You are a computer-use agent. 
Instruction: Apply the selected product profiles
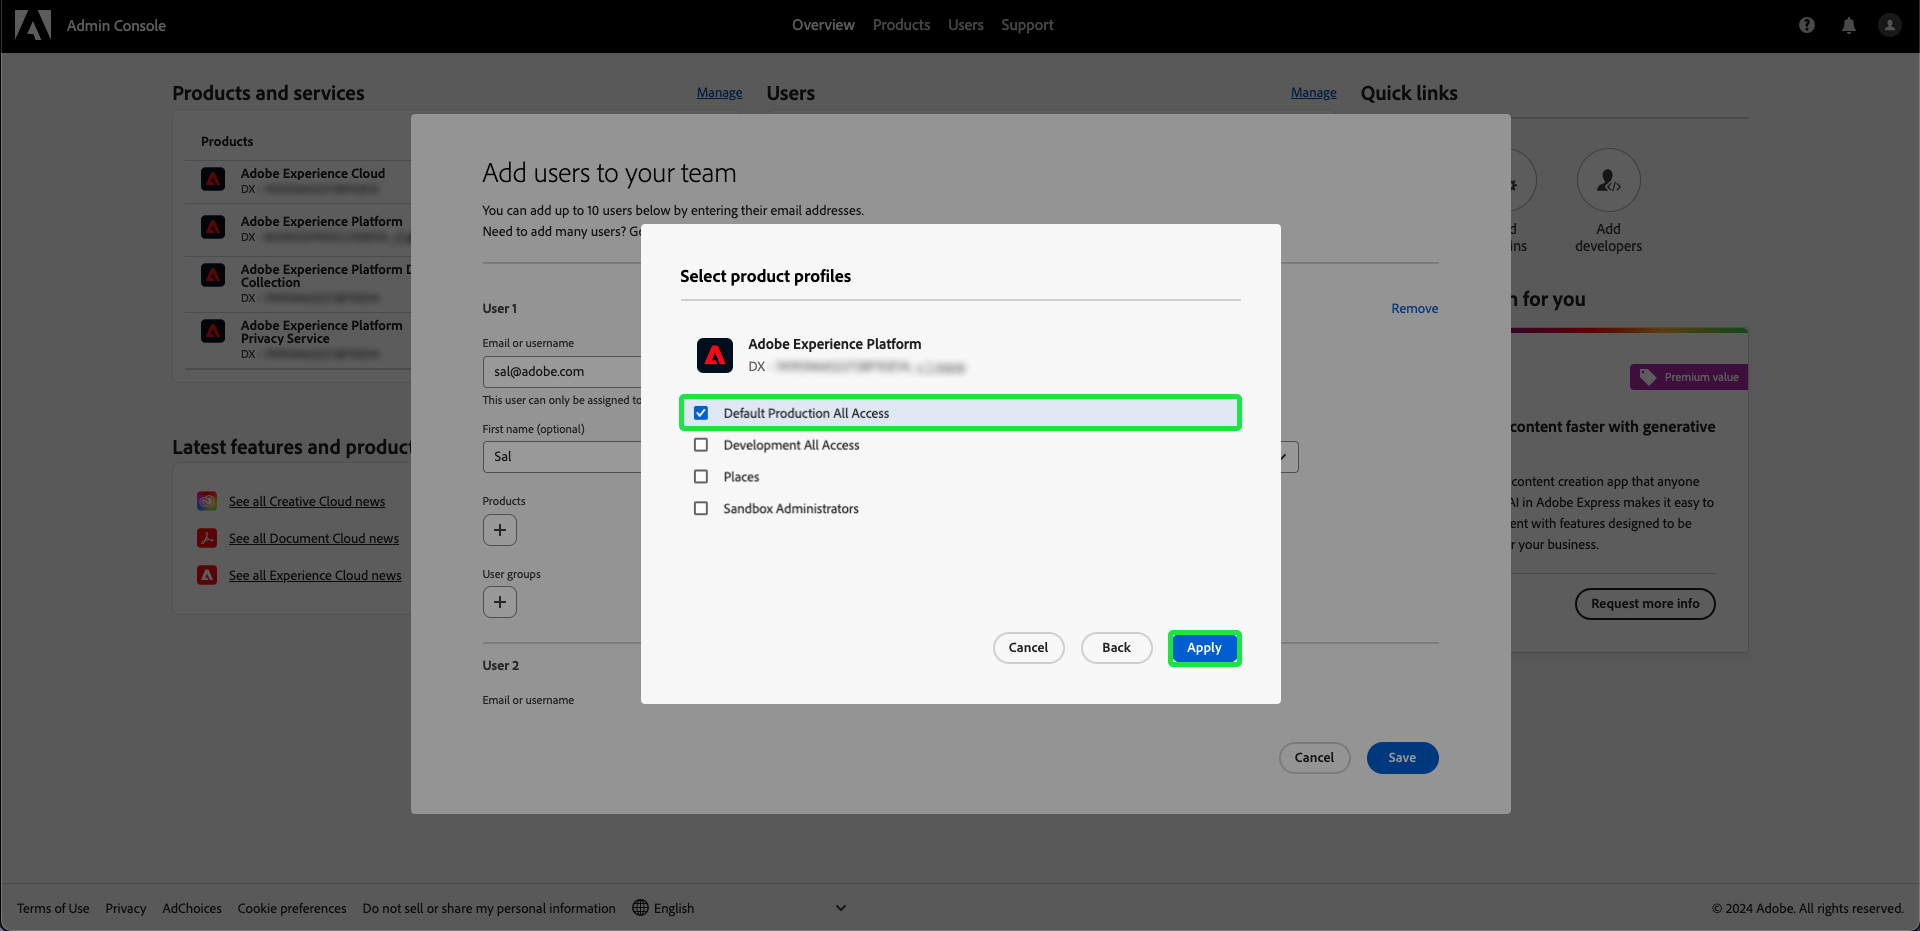[x=1204, y=648]
